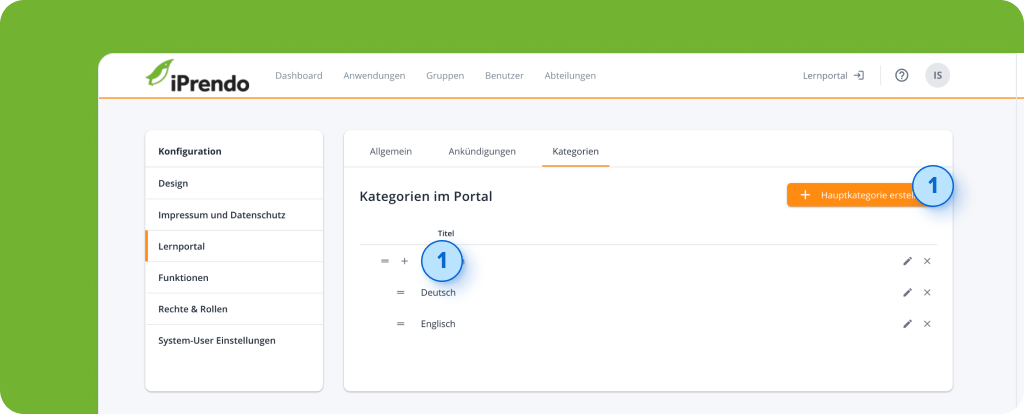Viewport: 1024px width, 414px height.
Task: Click the pencil icon for Englisch
Action: 907,324
